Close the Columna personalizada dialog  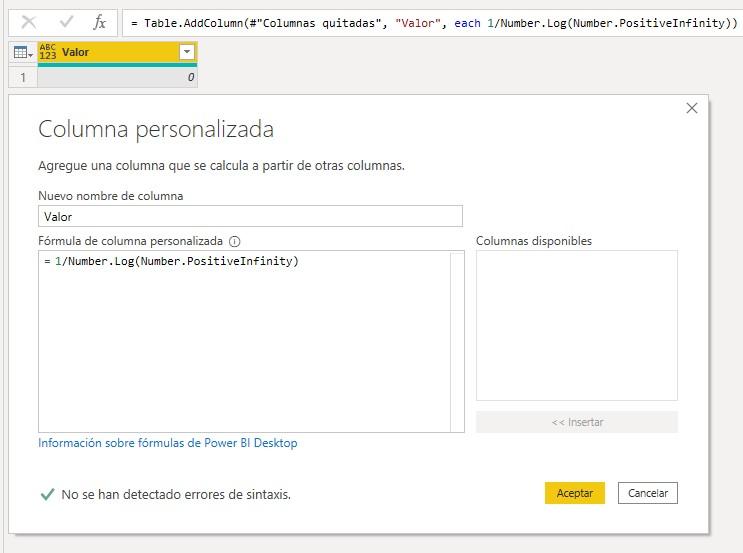691,108
